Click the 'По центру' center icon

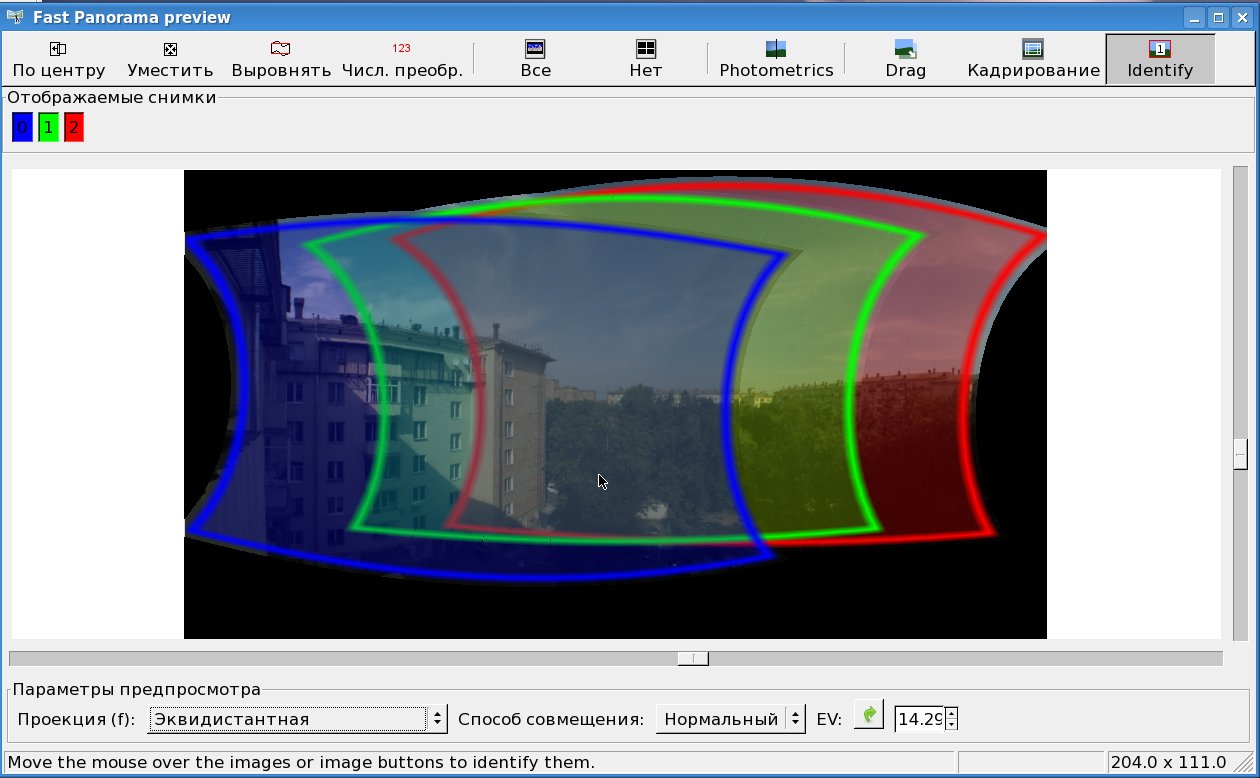tap(58, 59)
